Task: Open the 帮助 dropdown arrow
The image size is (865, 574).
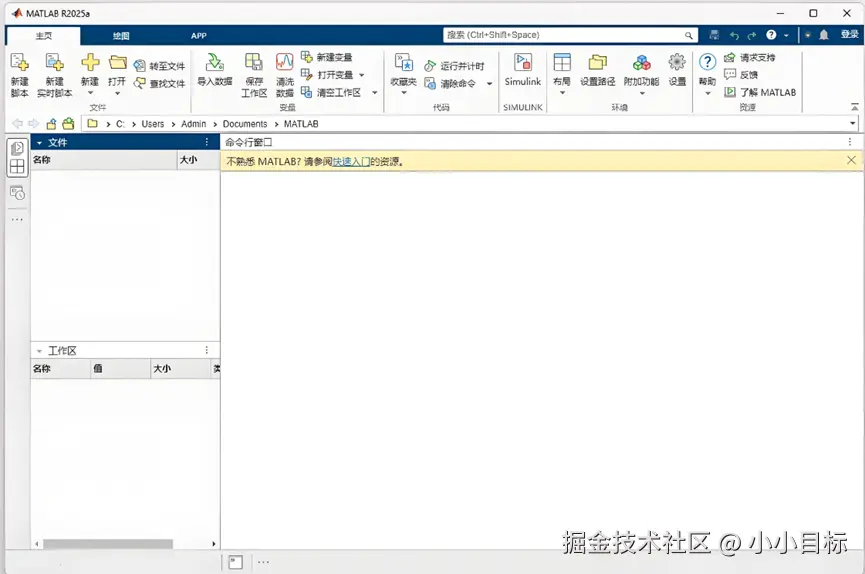Action: 707,93
